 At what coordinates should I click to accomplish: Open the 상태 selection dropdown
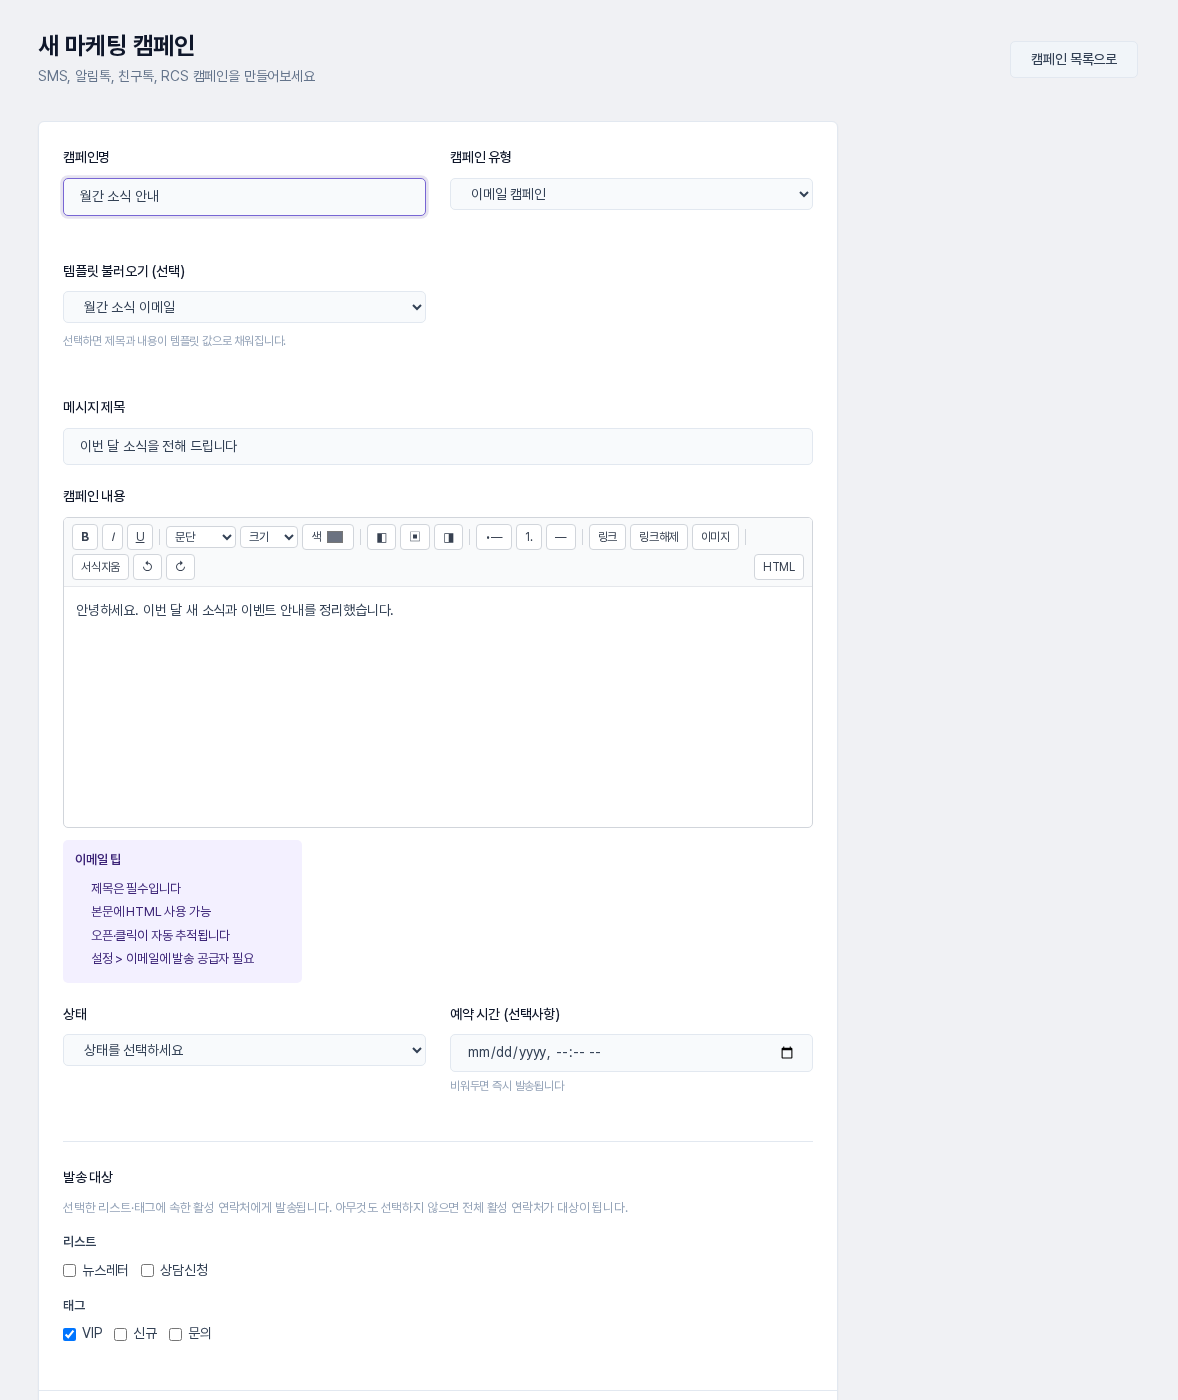point(244,1050)
